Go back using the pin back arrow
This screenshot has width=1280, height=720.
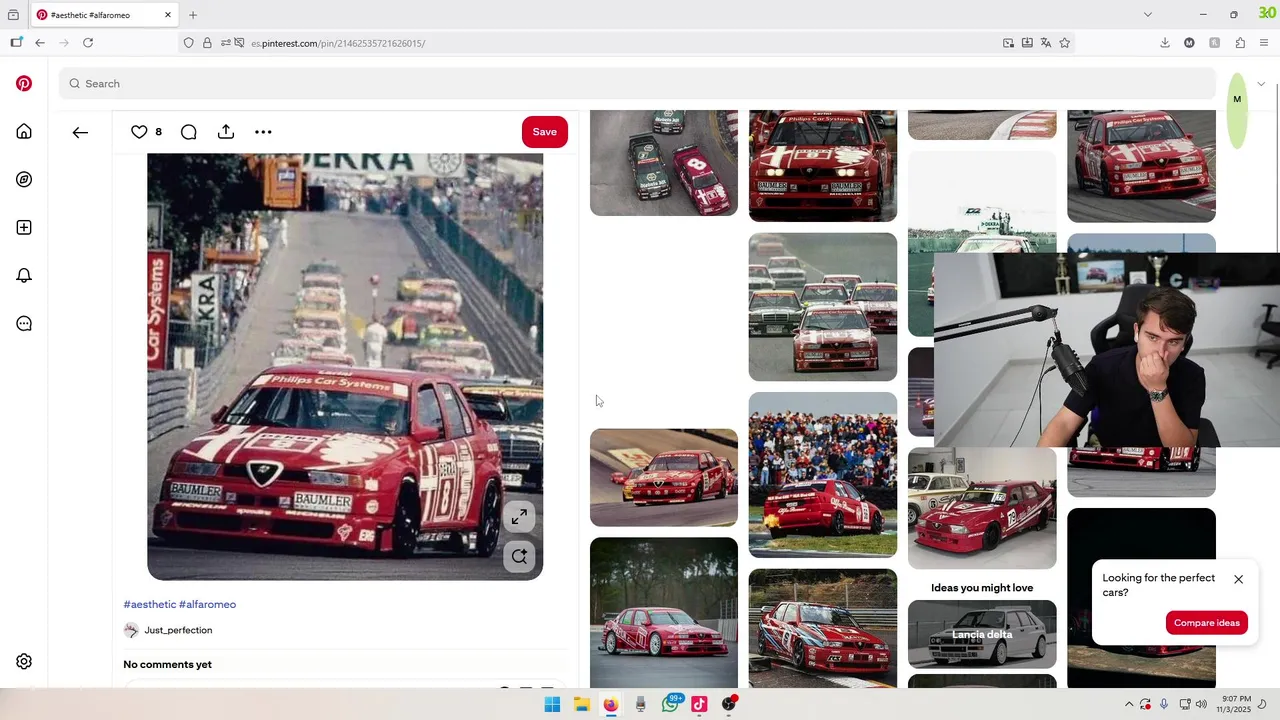[x=80, y=132]
